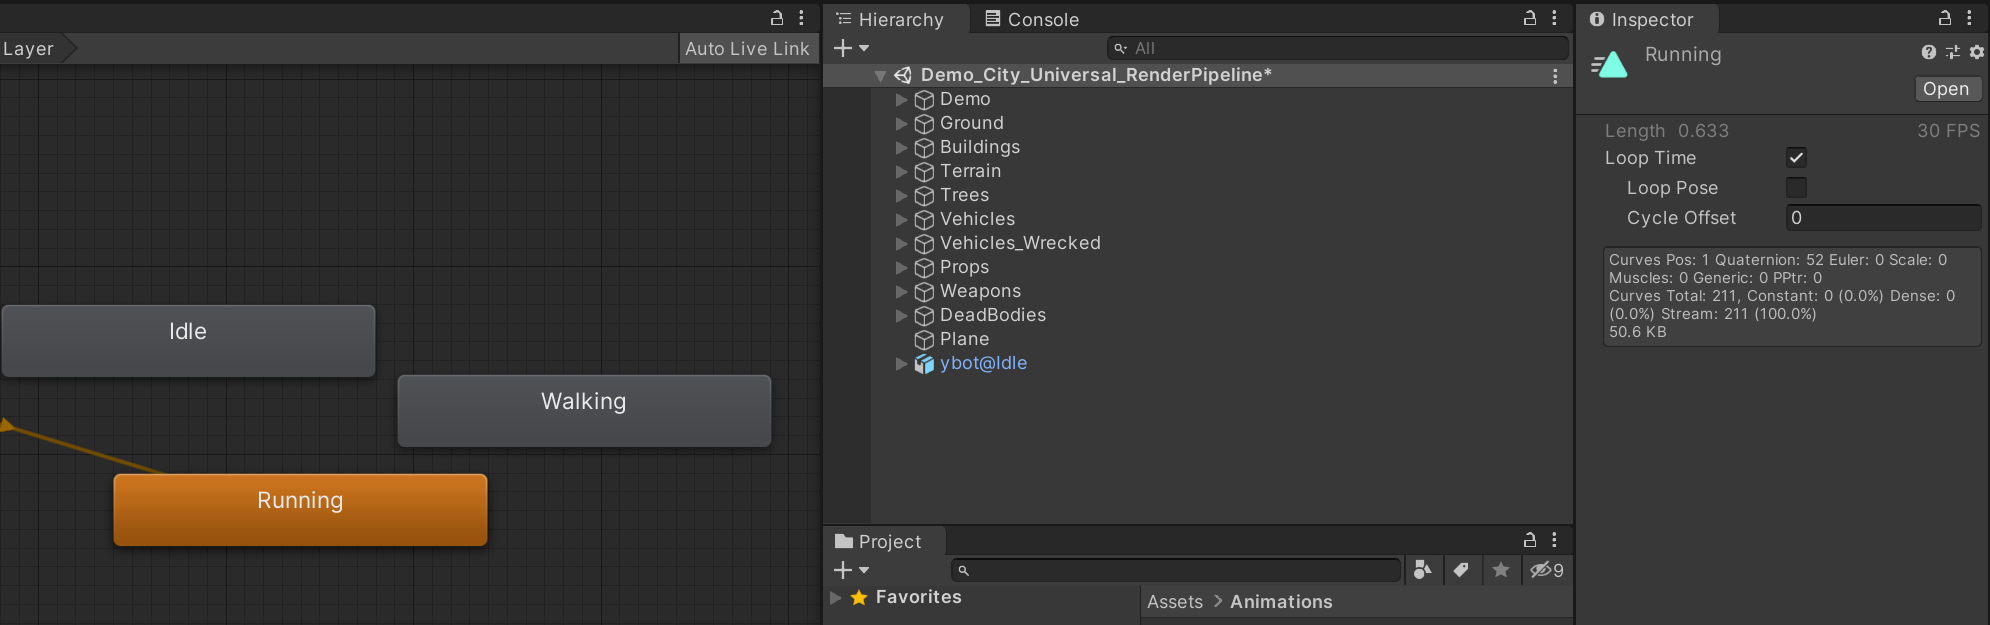
Task: Click the Unity scene icon beside Demo_City
Action: pyautogui.click(x=903, y=75)
